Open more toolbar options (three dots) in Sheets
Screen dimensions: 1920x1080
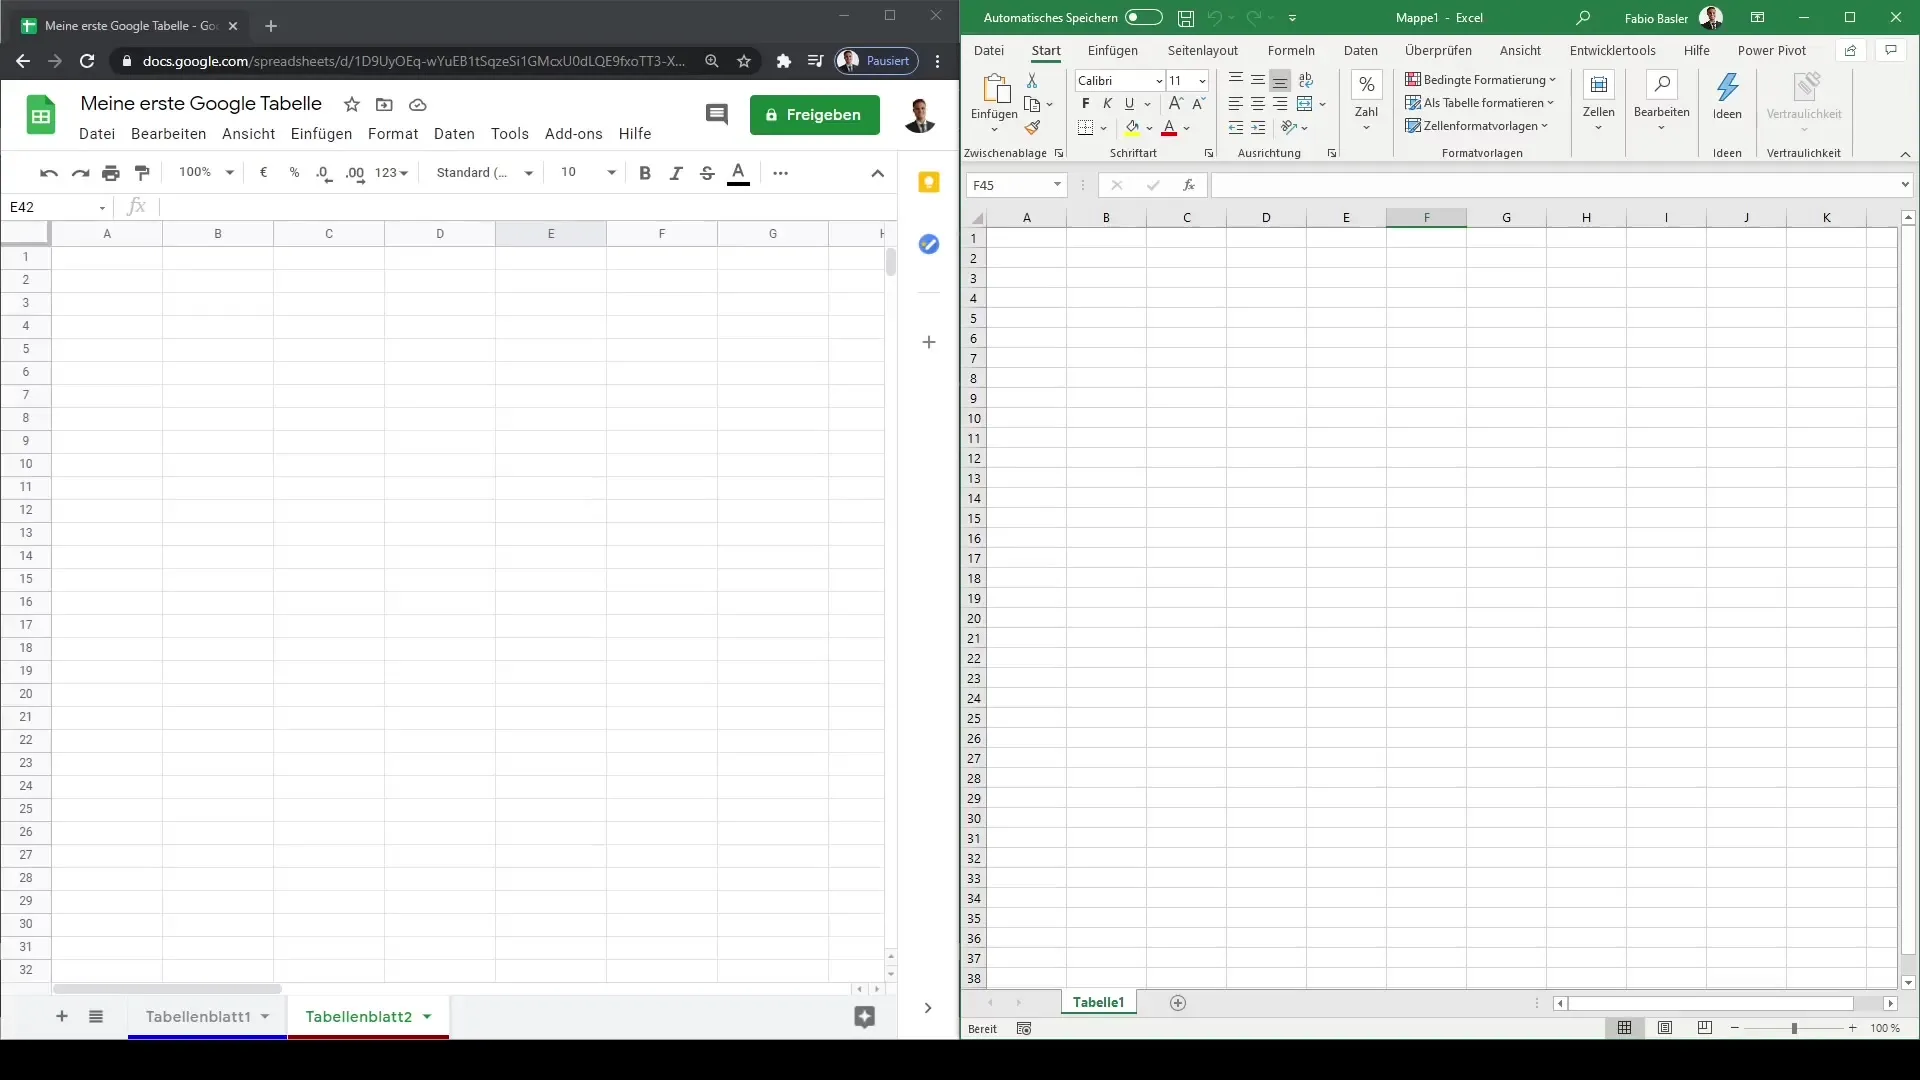pos(781,173)
